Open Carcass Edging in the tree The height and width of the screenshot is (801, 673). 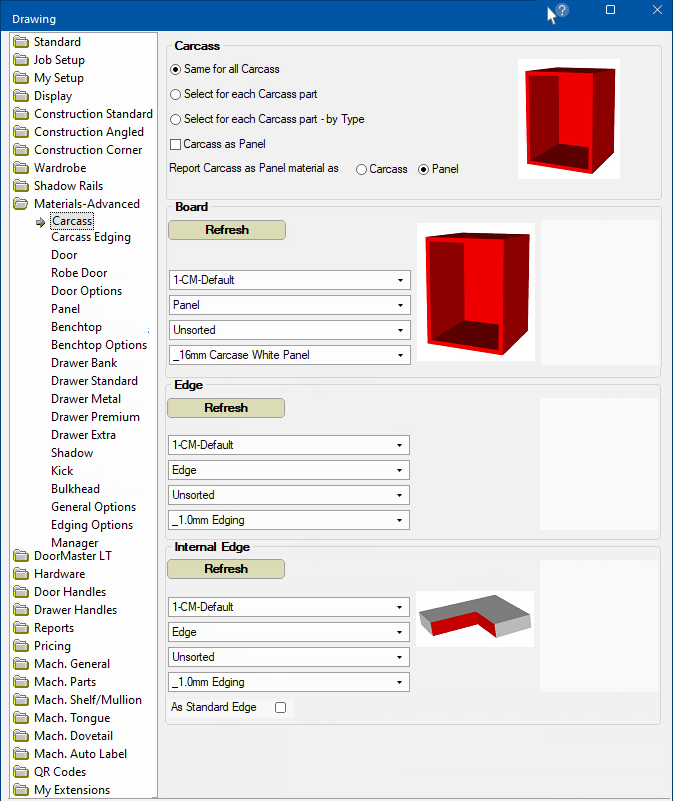(x=90, y=237)
